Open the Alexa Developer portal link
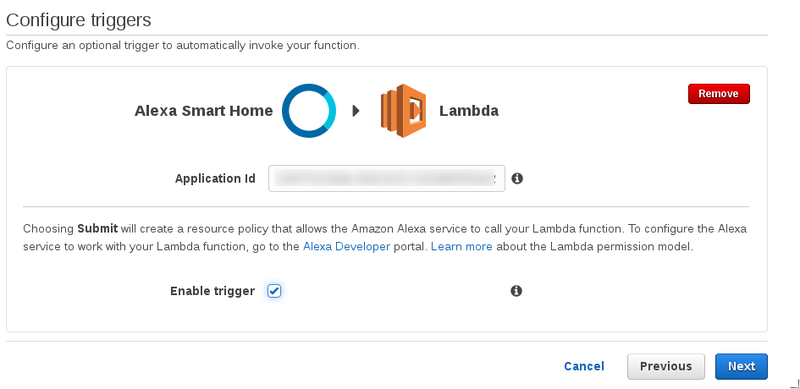 346,247
